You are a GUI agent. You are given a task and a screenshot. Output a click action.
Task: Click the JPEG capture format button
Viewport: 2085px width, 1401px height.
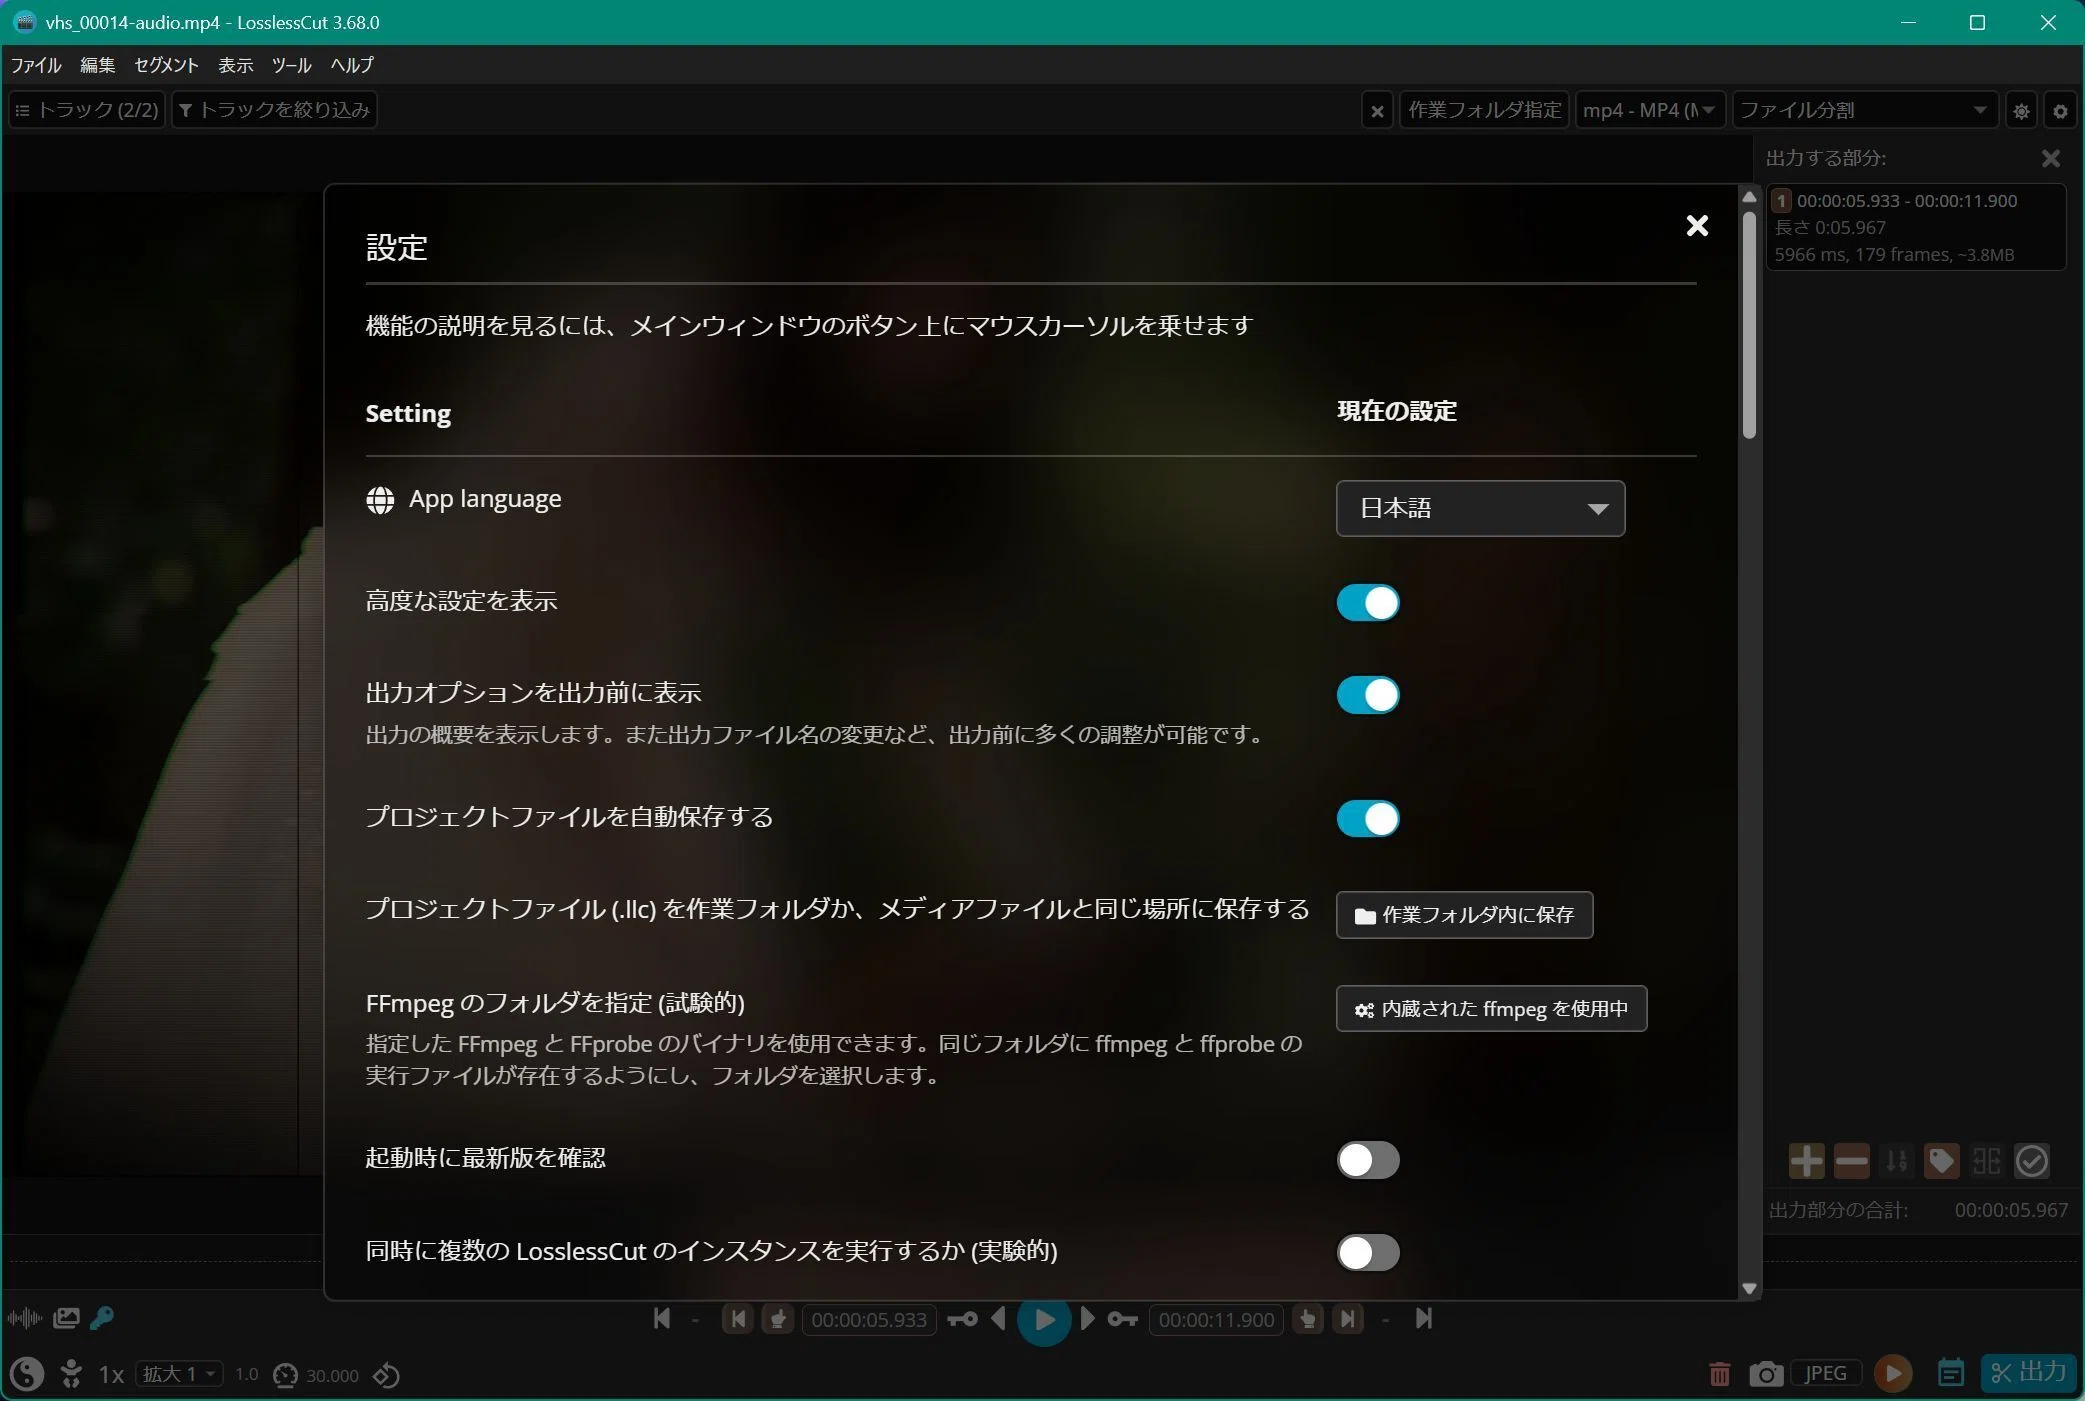1826,1373
